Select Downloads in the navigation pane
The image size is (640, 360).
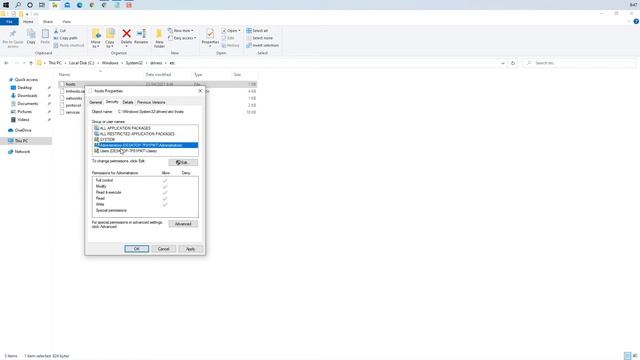(x=27, y=96)
